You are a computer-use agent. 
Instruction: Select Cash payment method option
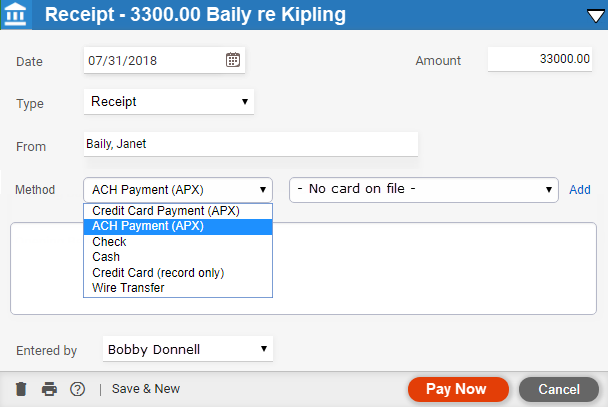(x=106, y=257)
